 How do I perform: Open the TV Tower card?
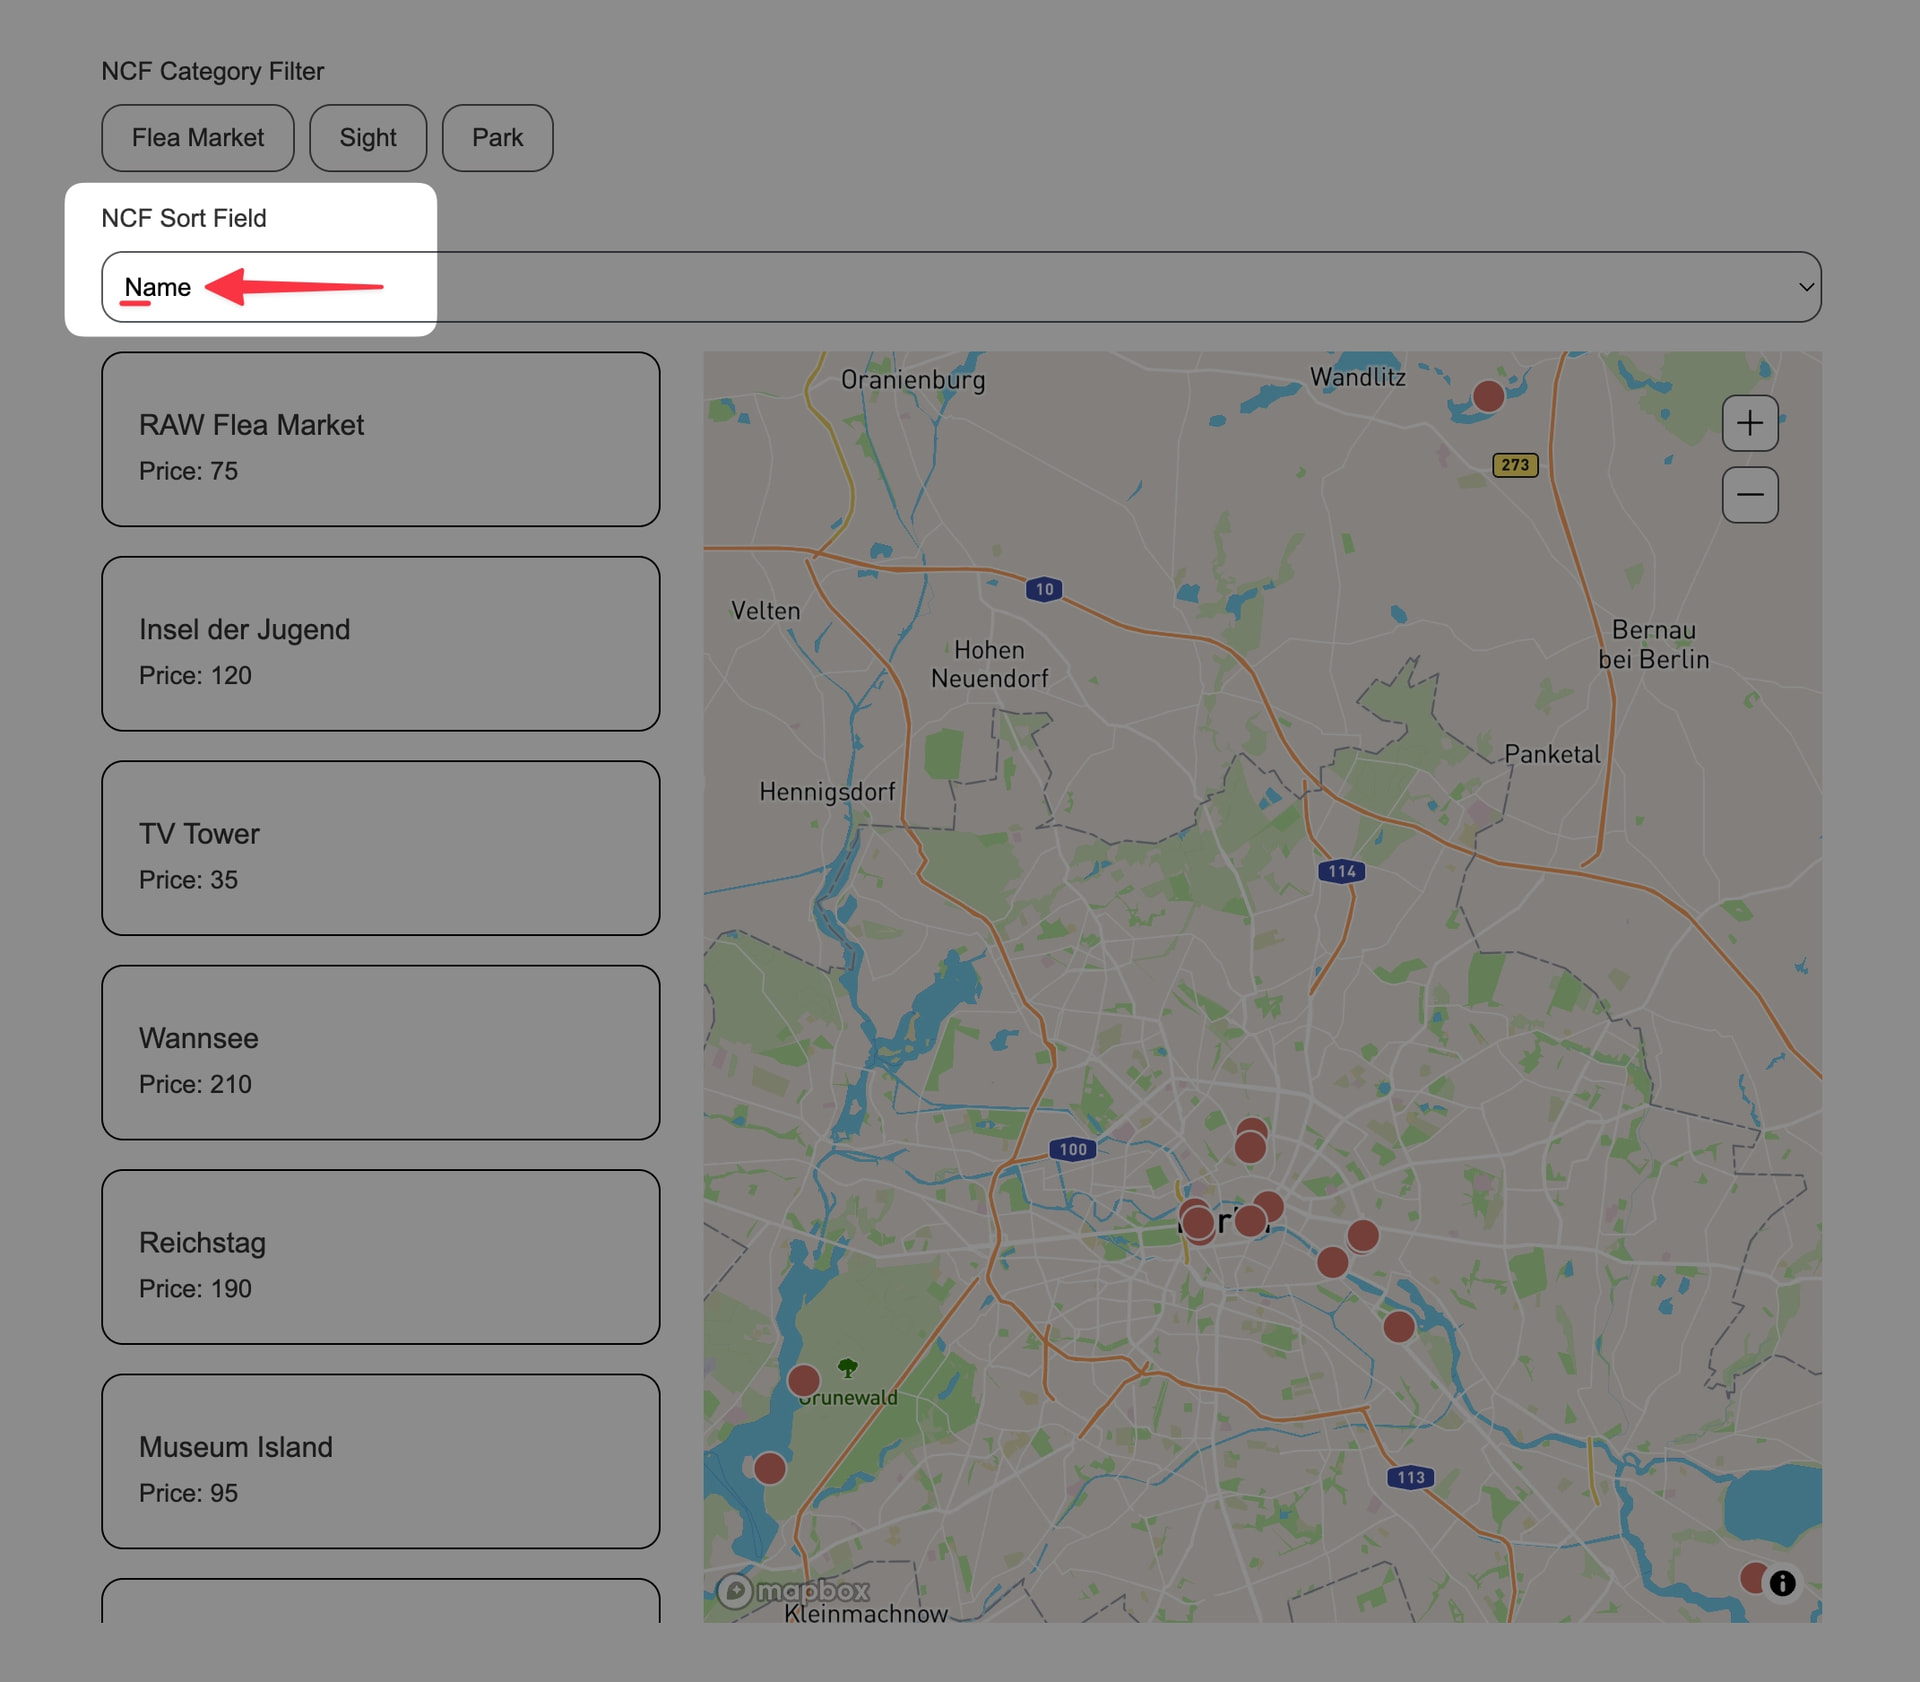click(x=381, y=848)
